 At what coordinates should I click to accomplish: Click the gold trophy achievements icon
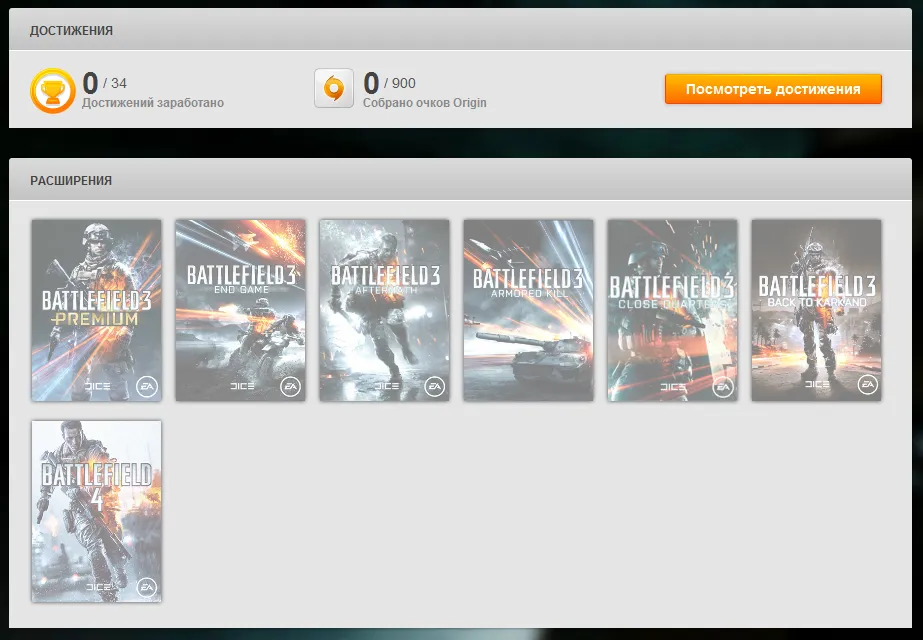click(x=52, y=90)
